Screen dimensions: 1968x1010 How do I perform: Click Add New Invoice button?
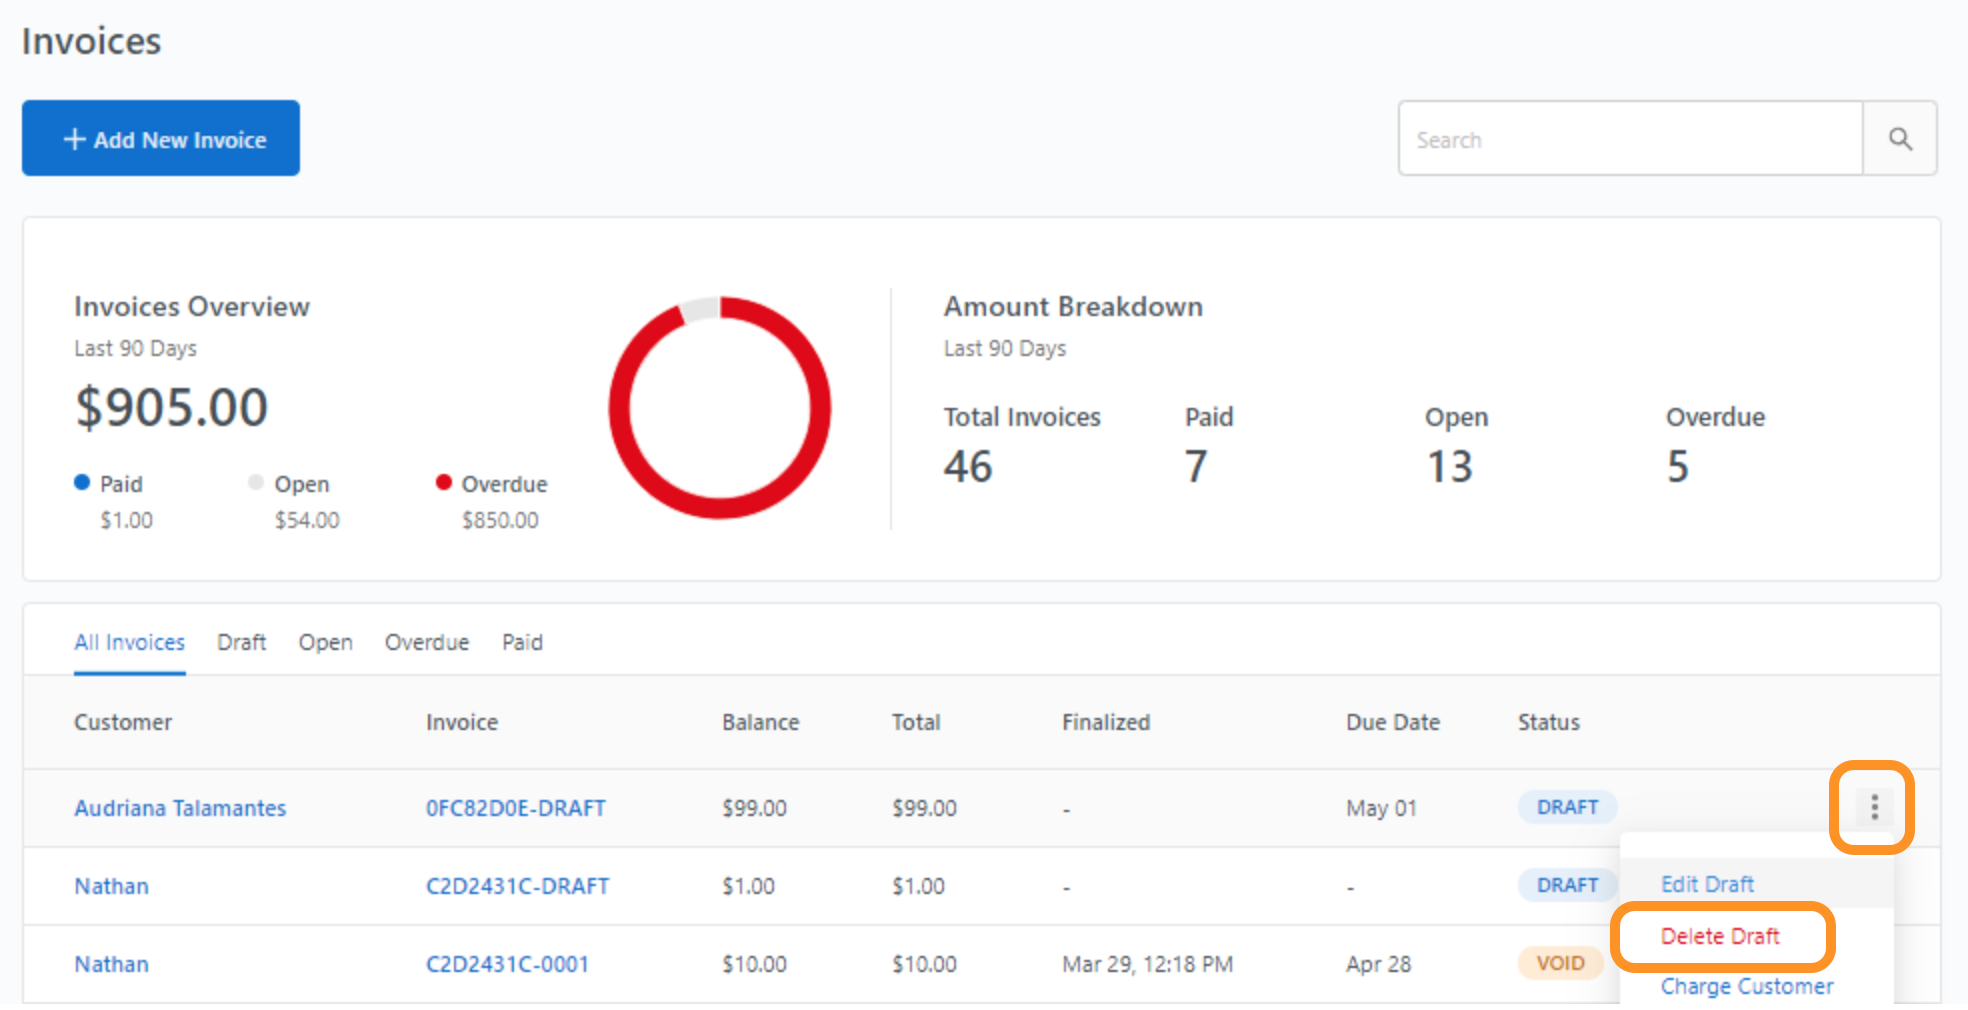point(161,138)
